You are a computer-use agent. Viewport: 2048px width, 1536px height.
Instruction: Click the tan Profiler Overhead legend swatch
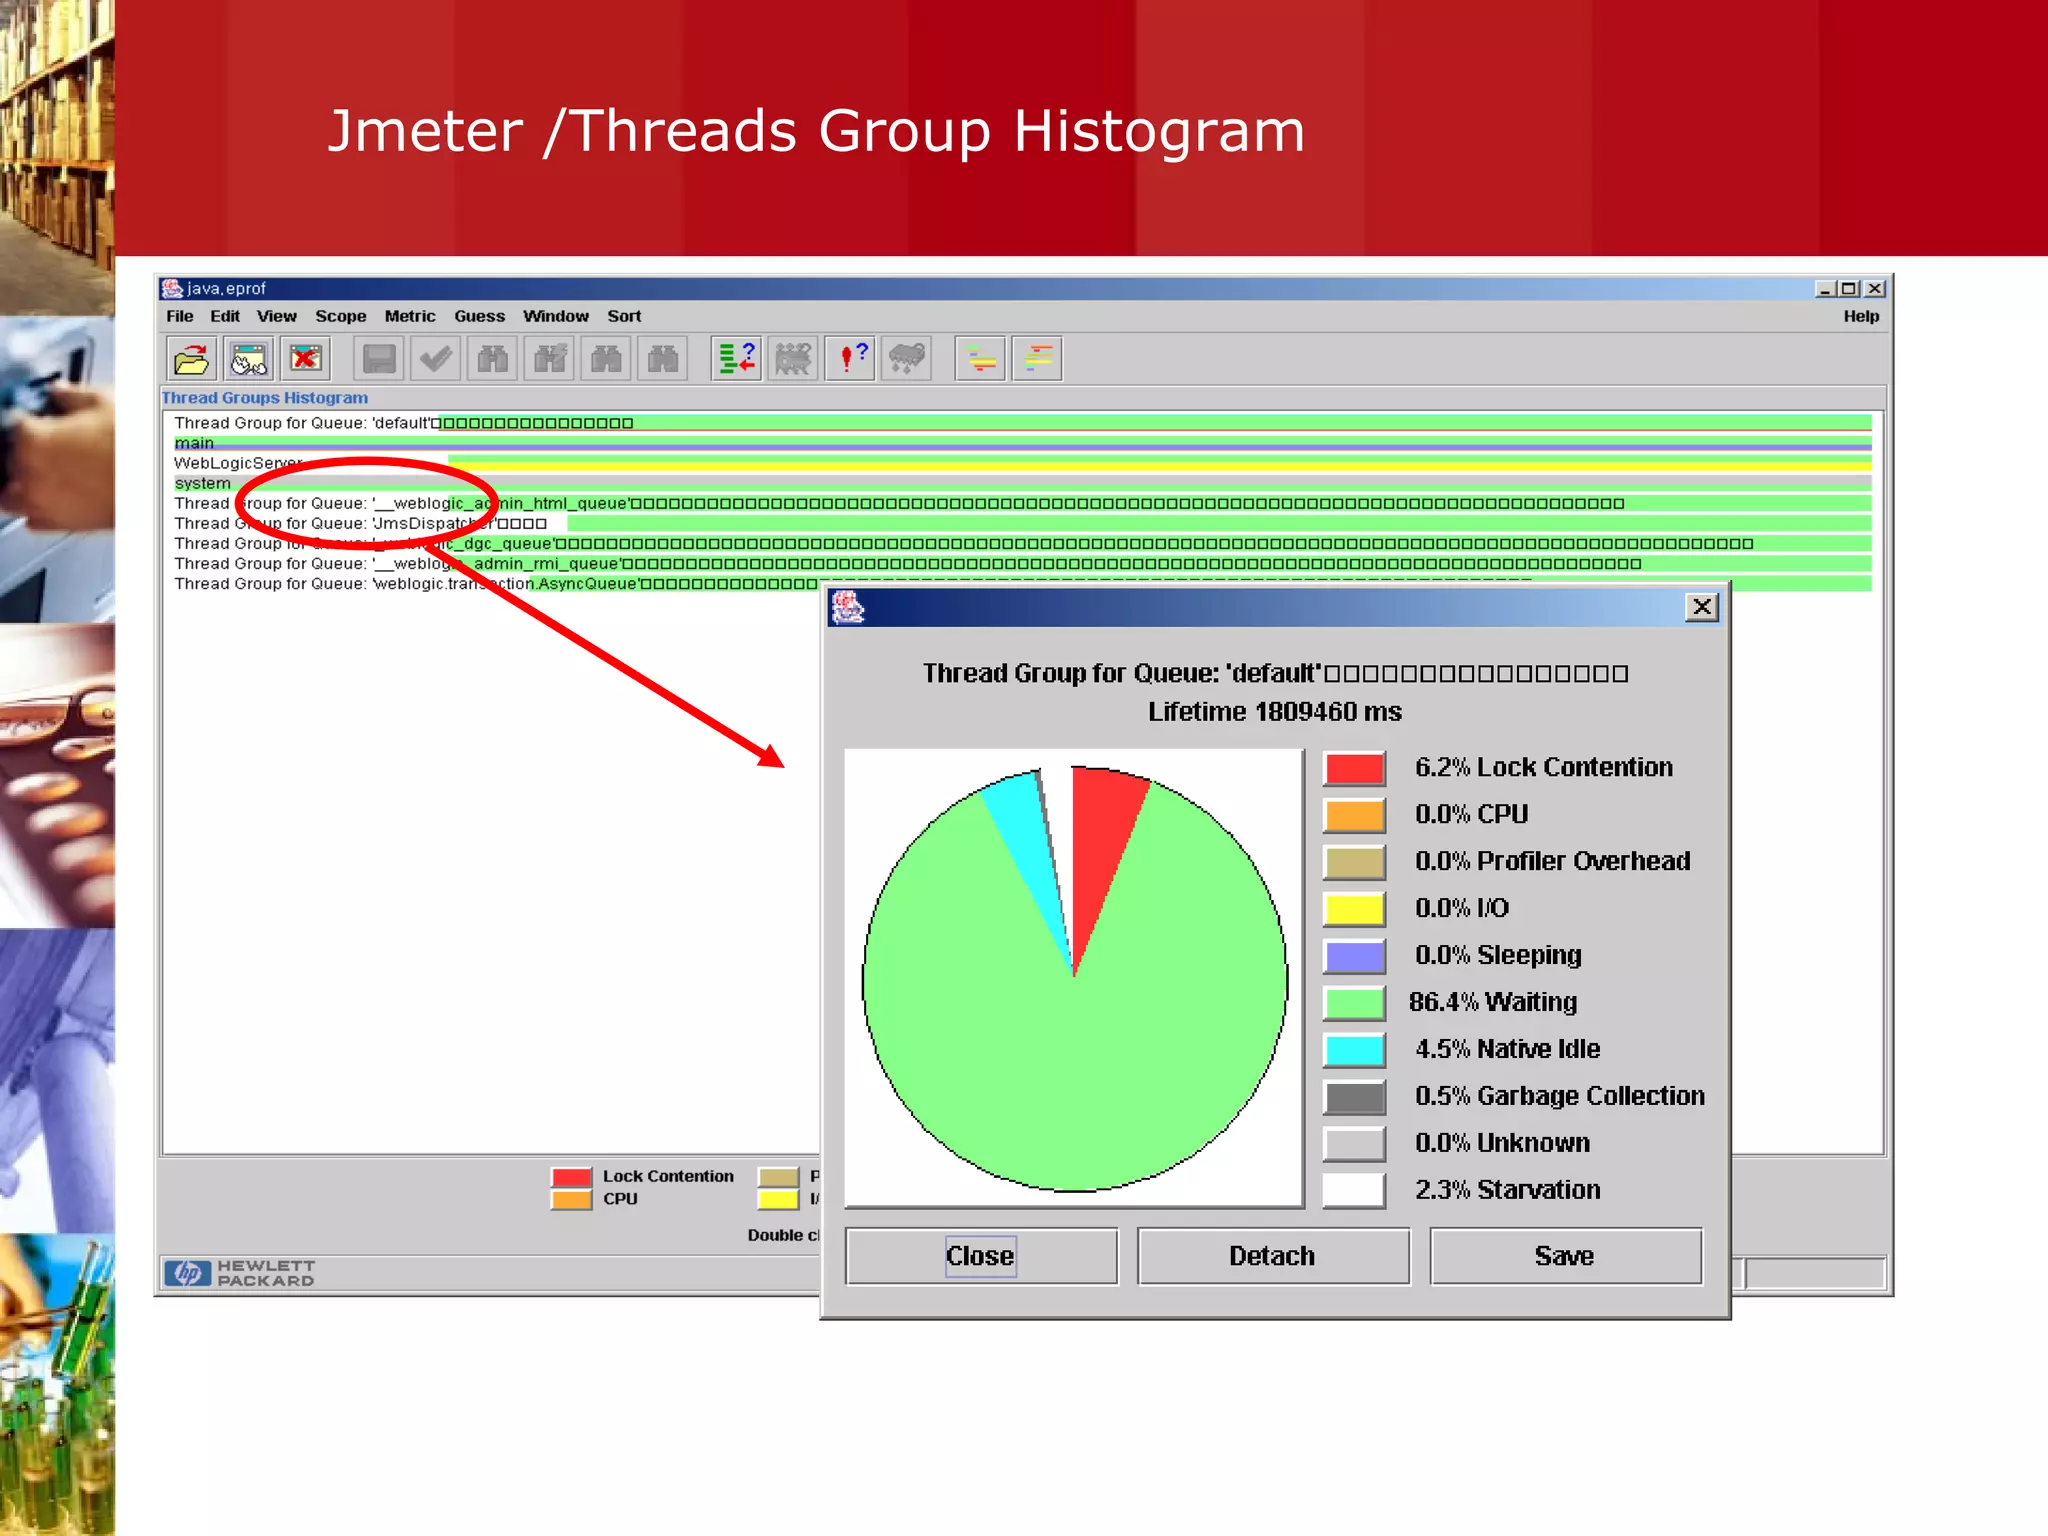(1355, 862)
